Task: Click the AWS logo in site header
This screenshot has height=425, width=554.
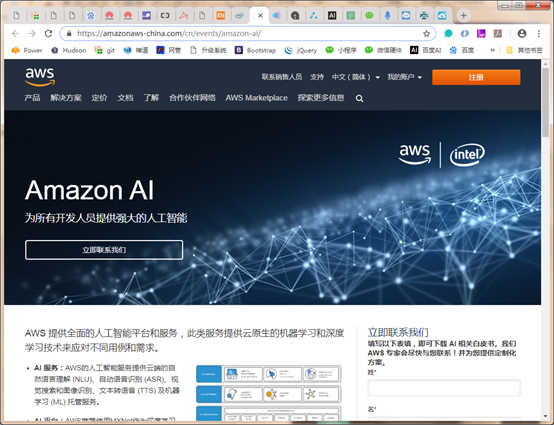Action: 40,76
